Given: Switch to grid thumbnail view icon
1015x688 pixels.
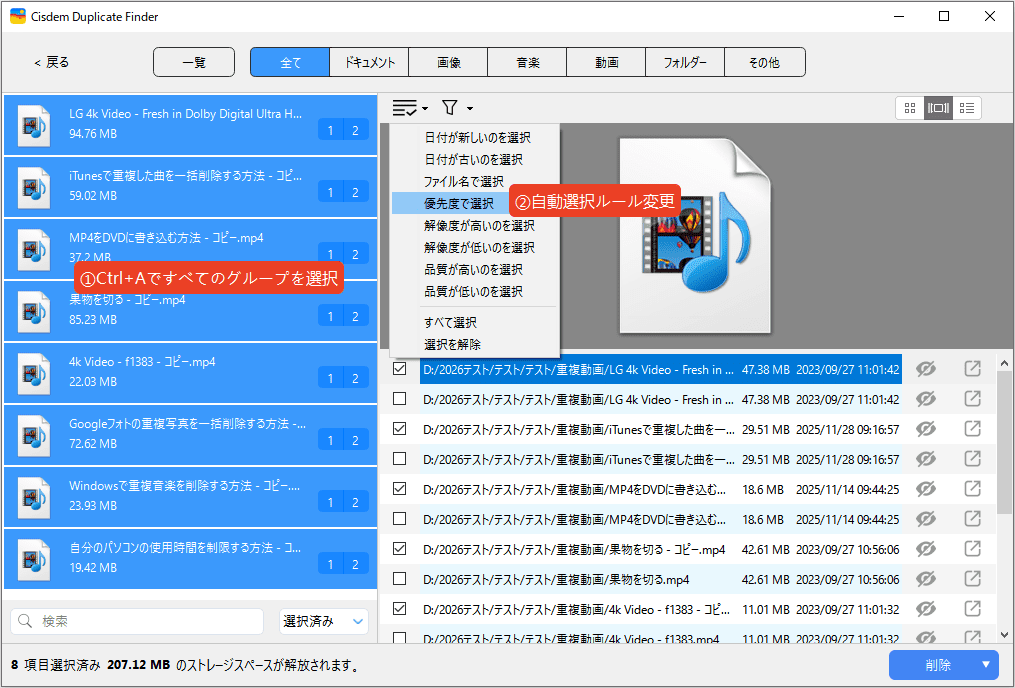Looking at the screenshot, I should coord(910,108).
